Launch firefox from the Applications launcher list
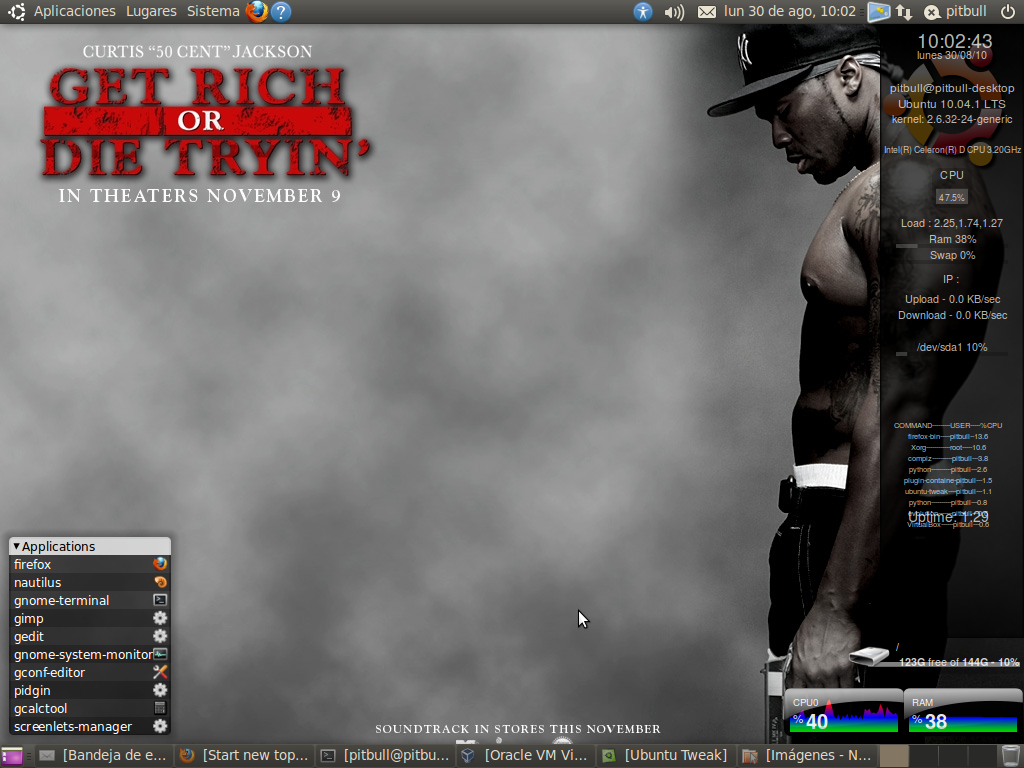1024x768 pixels. 90,564
